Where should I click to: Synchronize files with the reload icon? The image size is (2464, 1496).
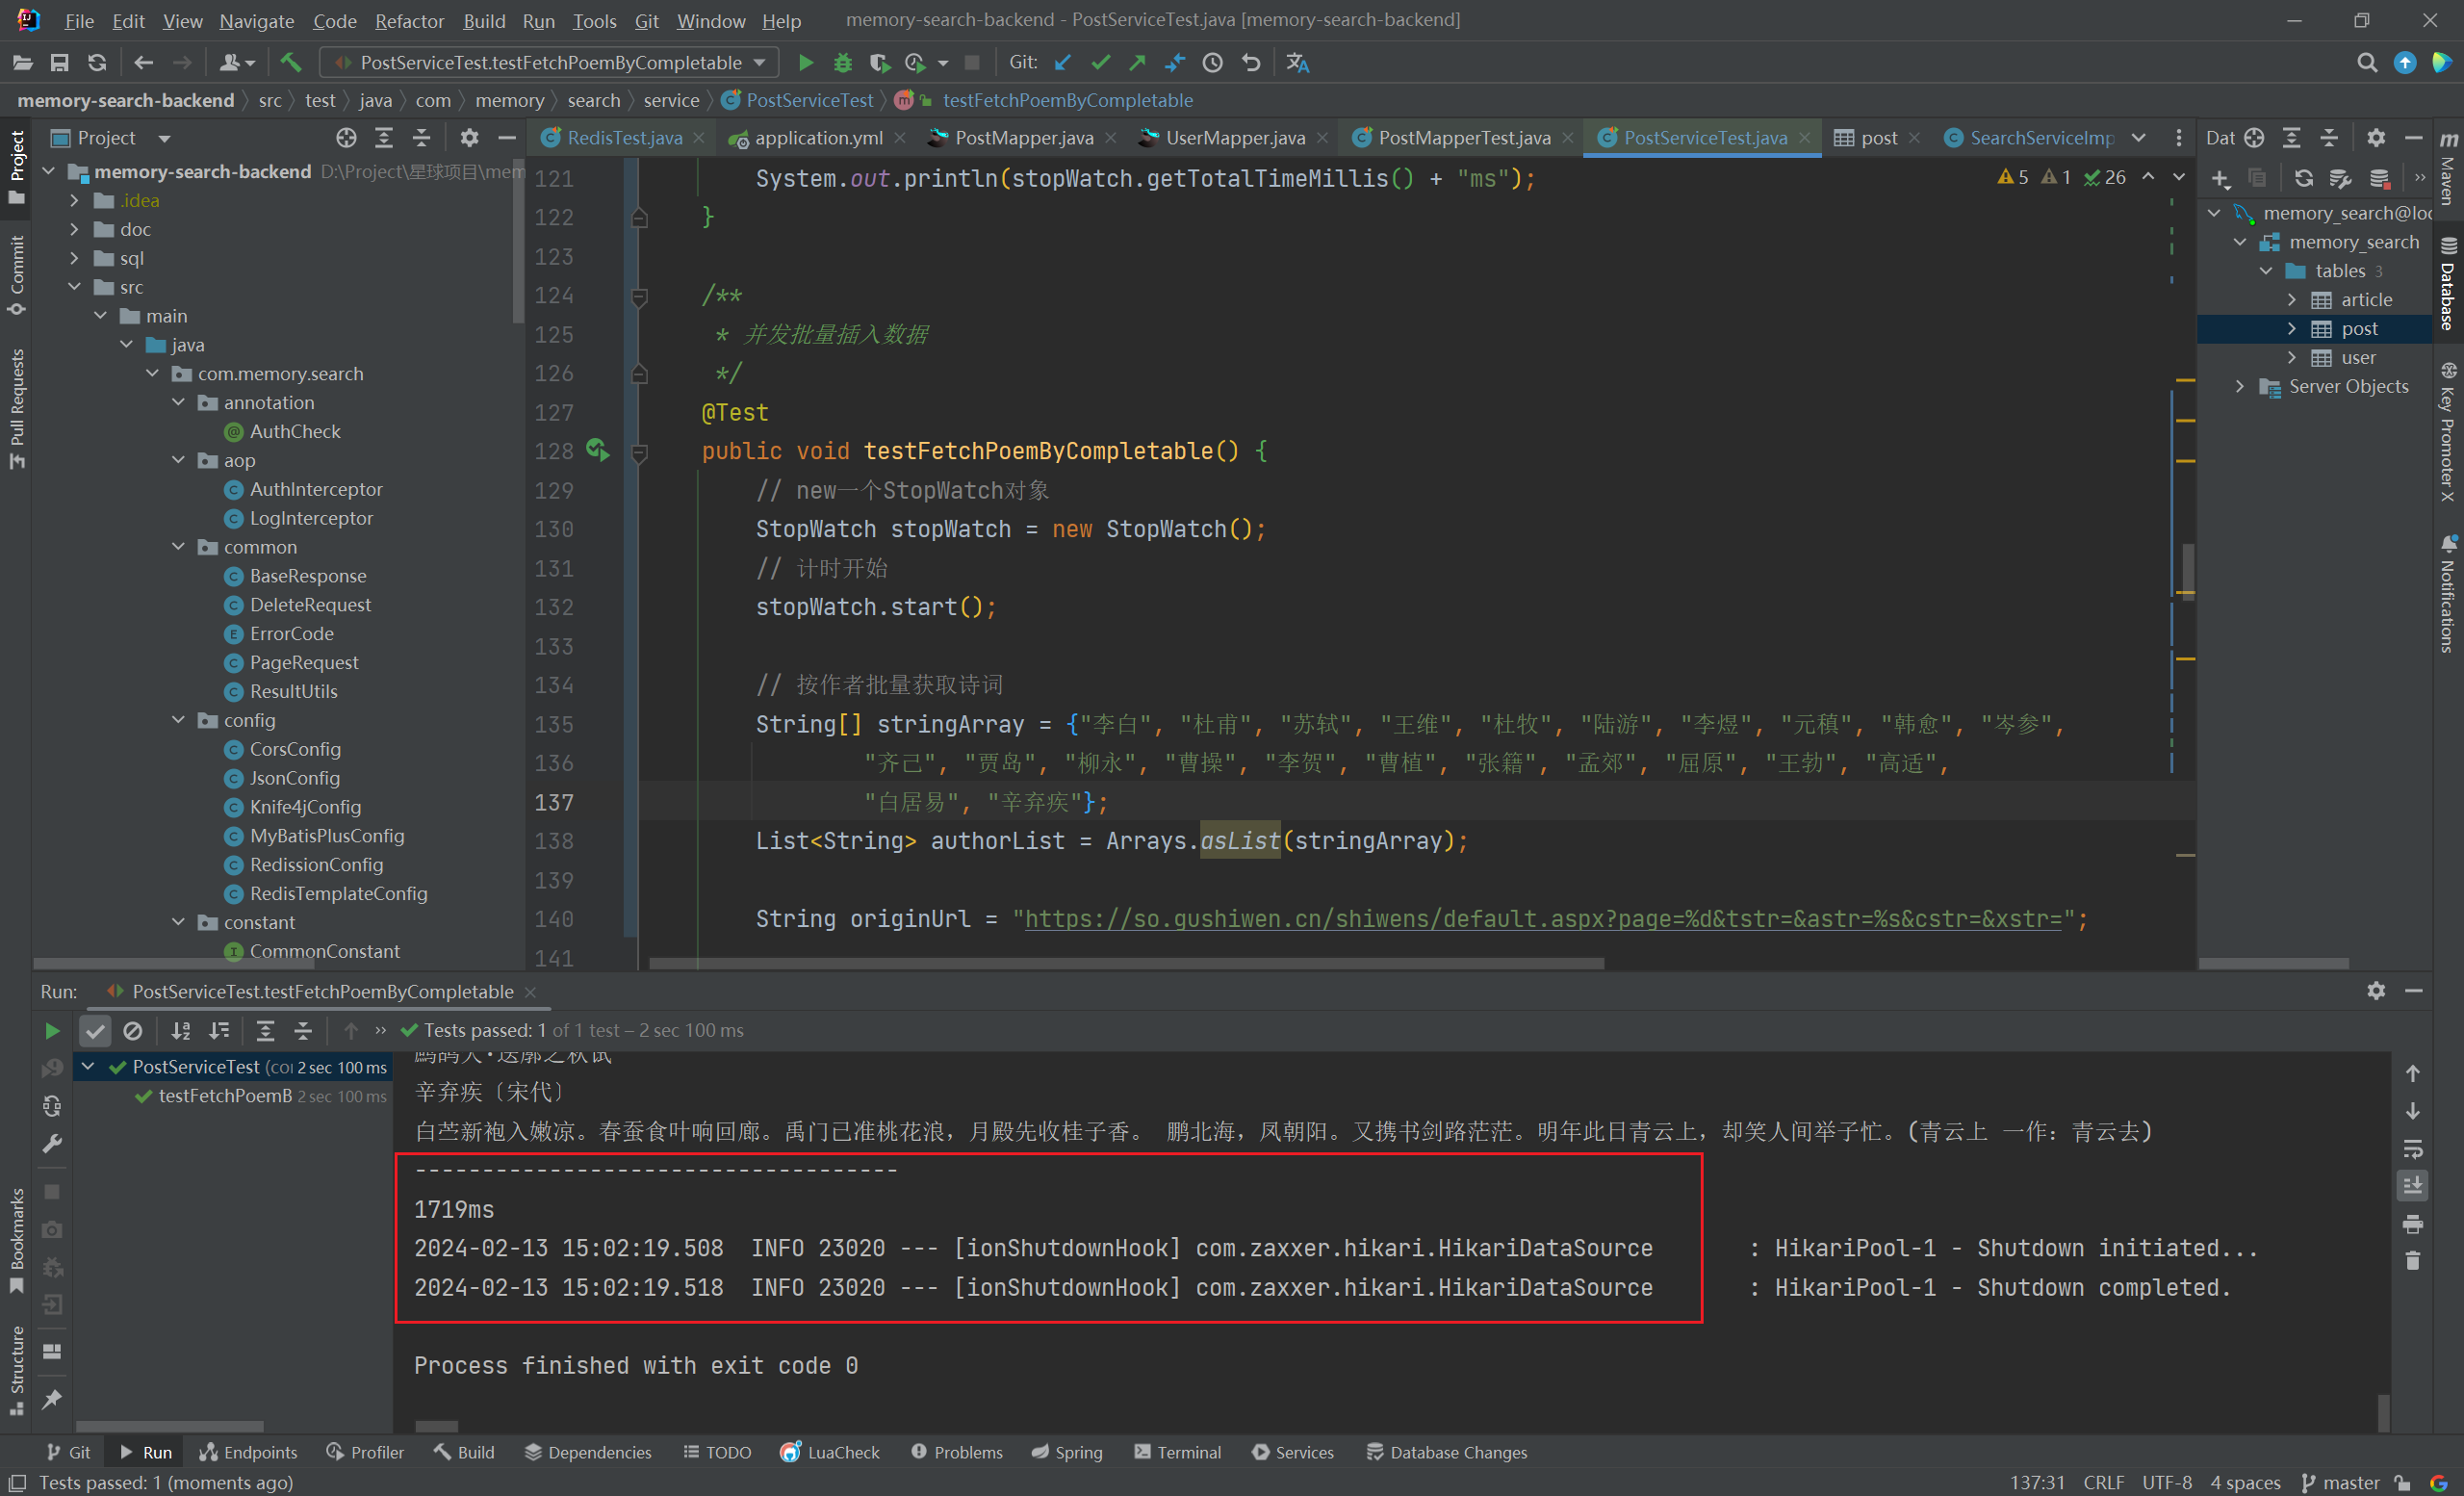click(x=97, y=63)
